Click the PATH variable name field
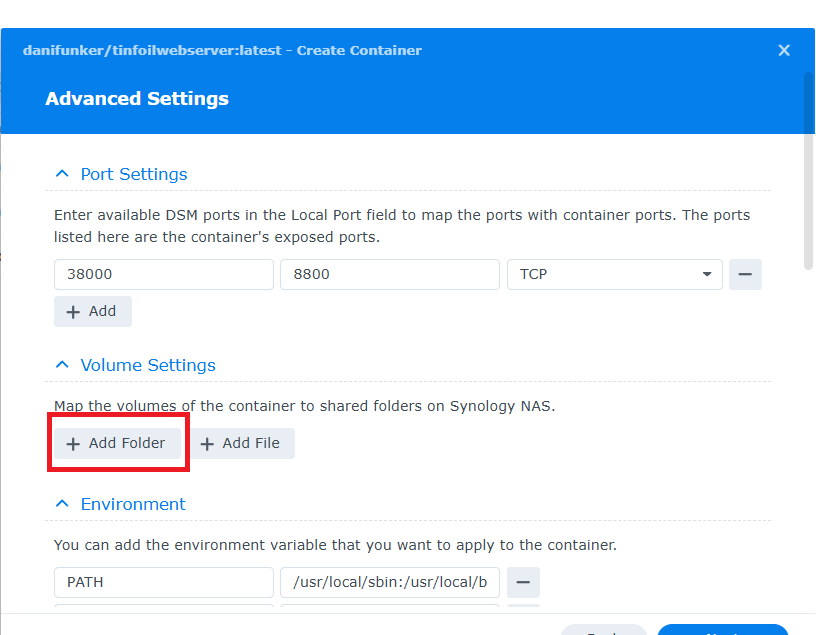816x635 pixels. (x=163, y=582)
